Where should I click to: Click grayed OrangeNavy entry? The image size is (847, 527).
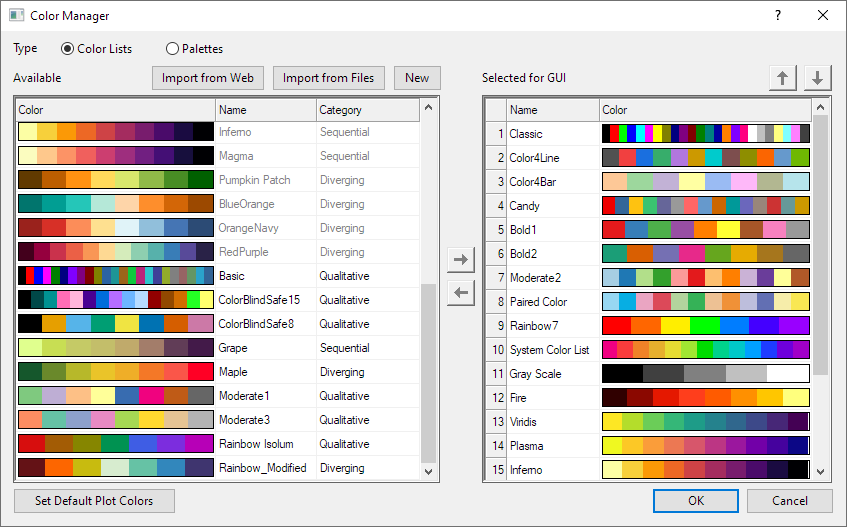248,228
